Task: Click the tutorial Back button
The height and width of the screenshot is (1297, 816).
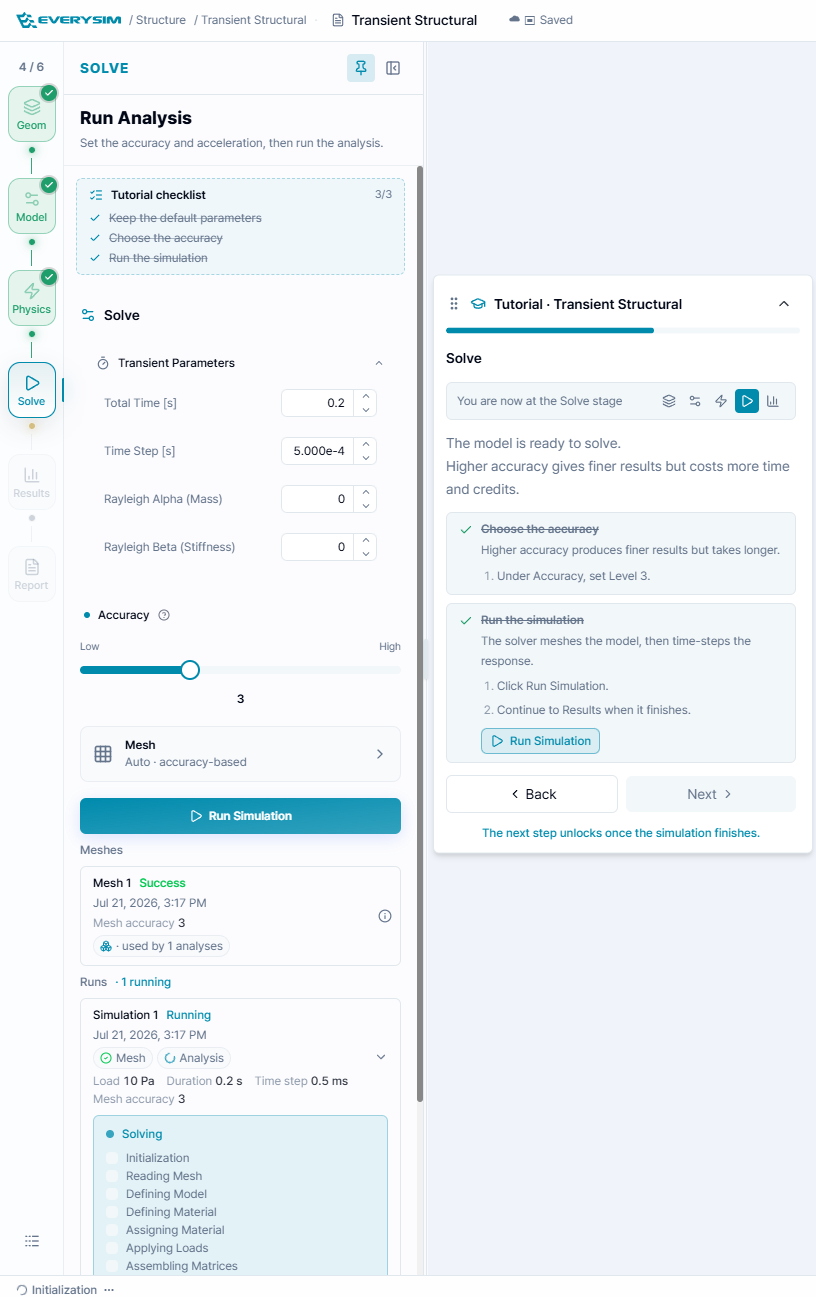Action: pyautogui.click(x=532, y=794)
